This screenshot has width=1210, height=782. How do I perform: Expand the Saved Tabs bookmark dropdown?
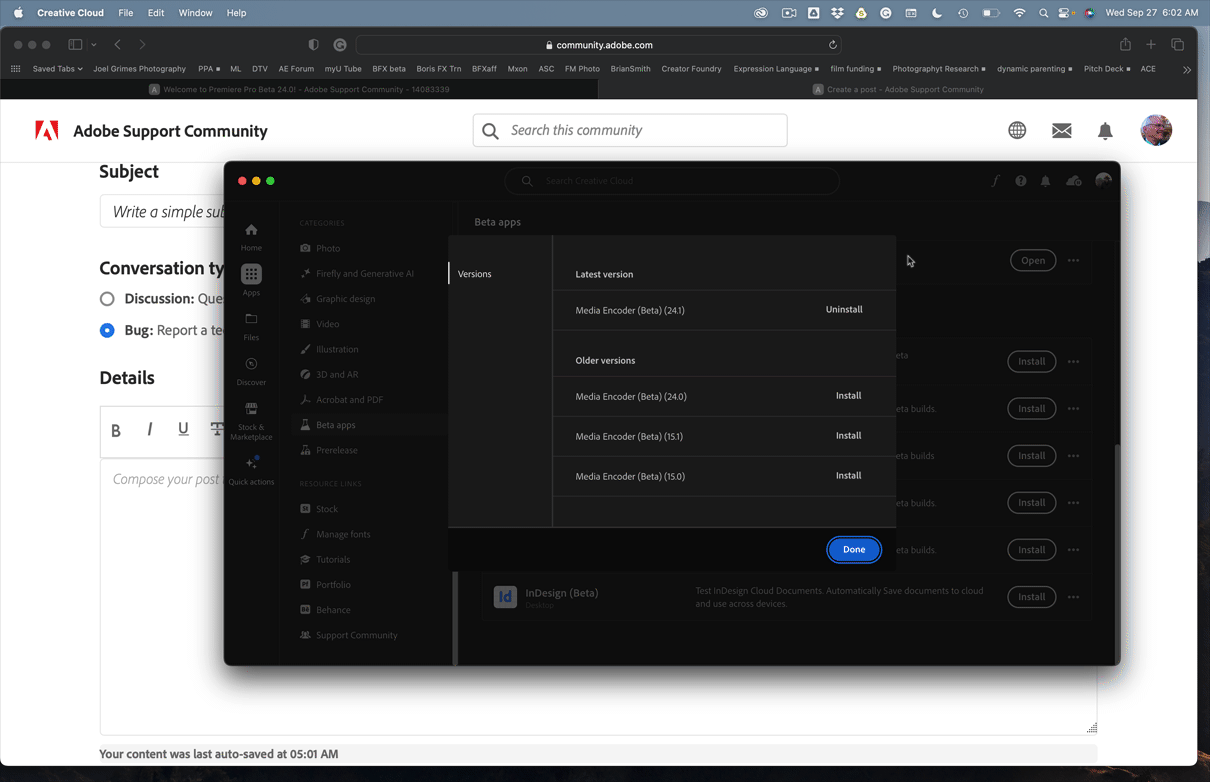pos(55,68)
